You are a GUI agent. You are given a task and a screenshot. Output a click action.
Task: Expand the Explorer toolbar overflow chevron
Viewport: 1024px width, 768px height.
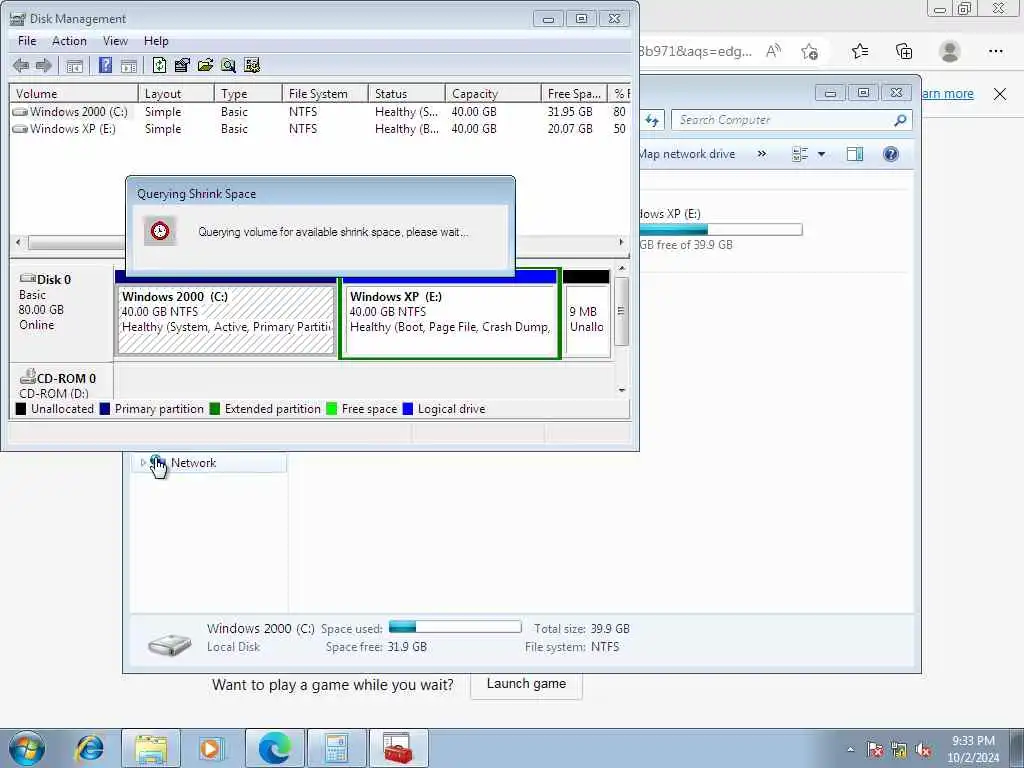[x=761, y=154]
